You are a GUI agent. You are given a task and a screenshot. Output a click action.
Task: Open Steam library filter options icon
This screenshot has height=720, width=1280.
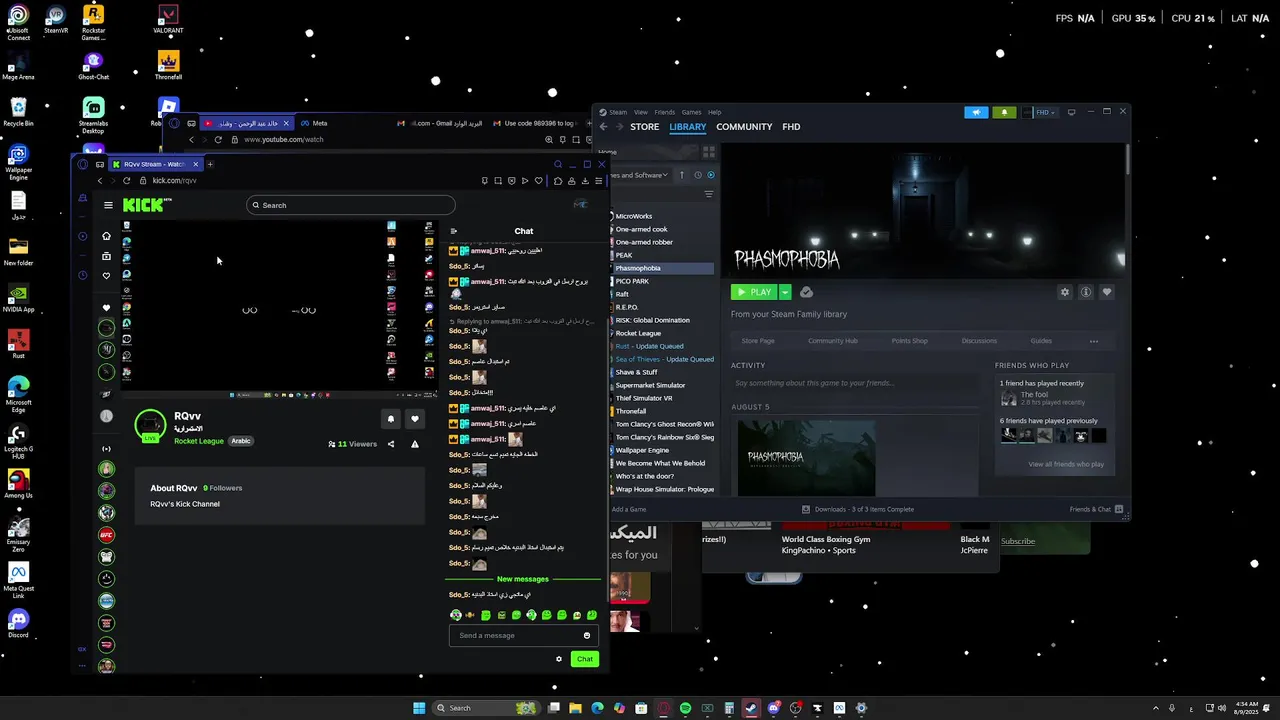coord(709,194)
